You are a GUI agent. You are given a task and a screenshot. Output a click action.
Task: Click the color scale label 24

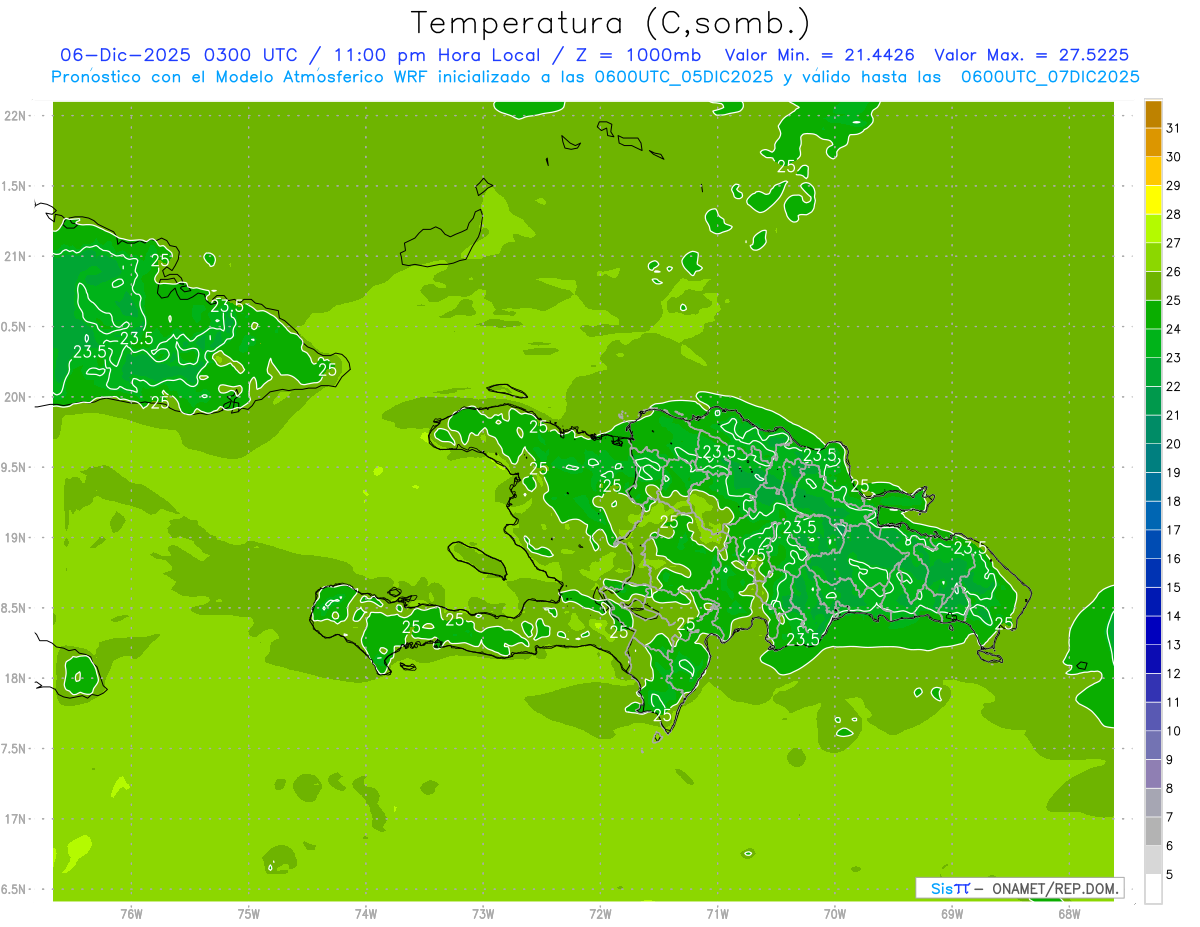pos(1173,329)
